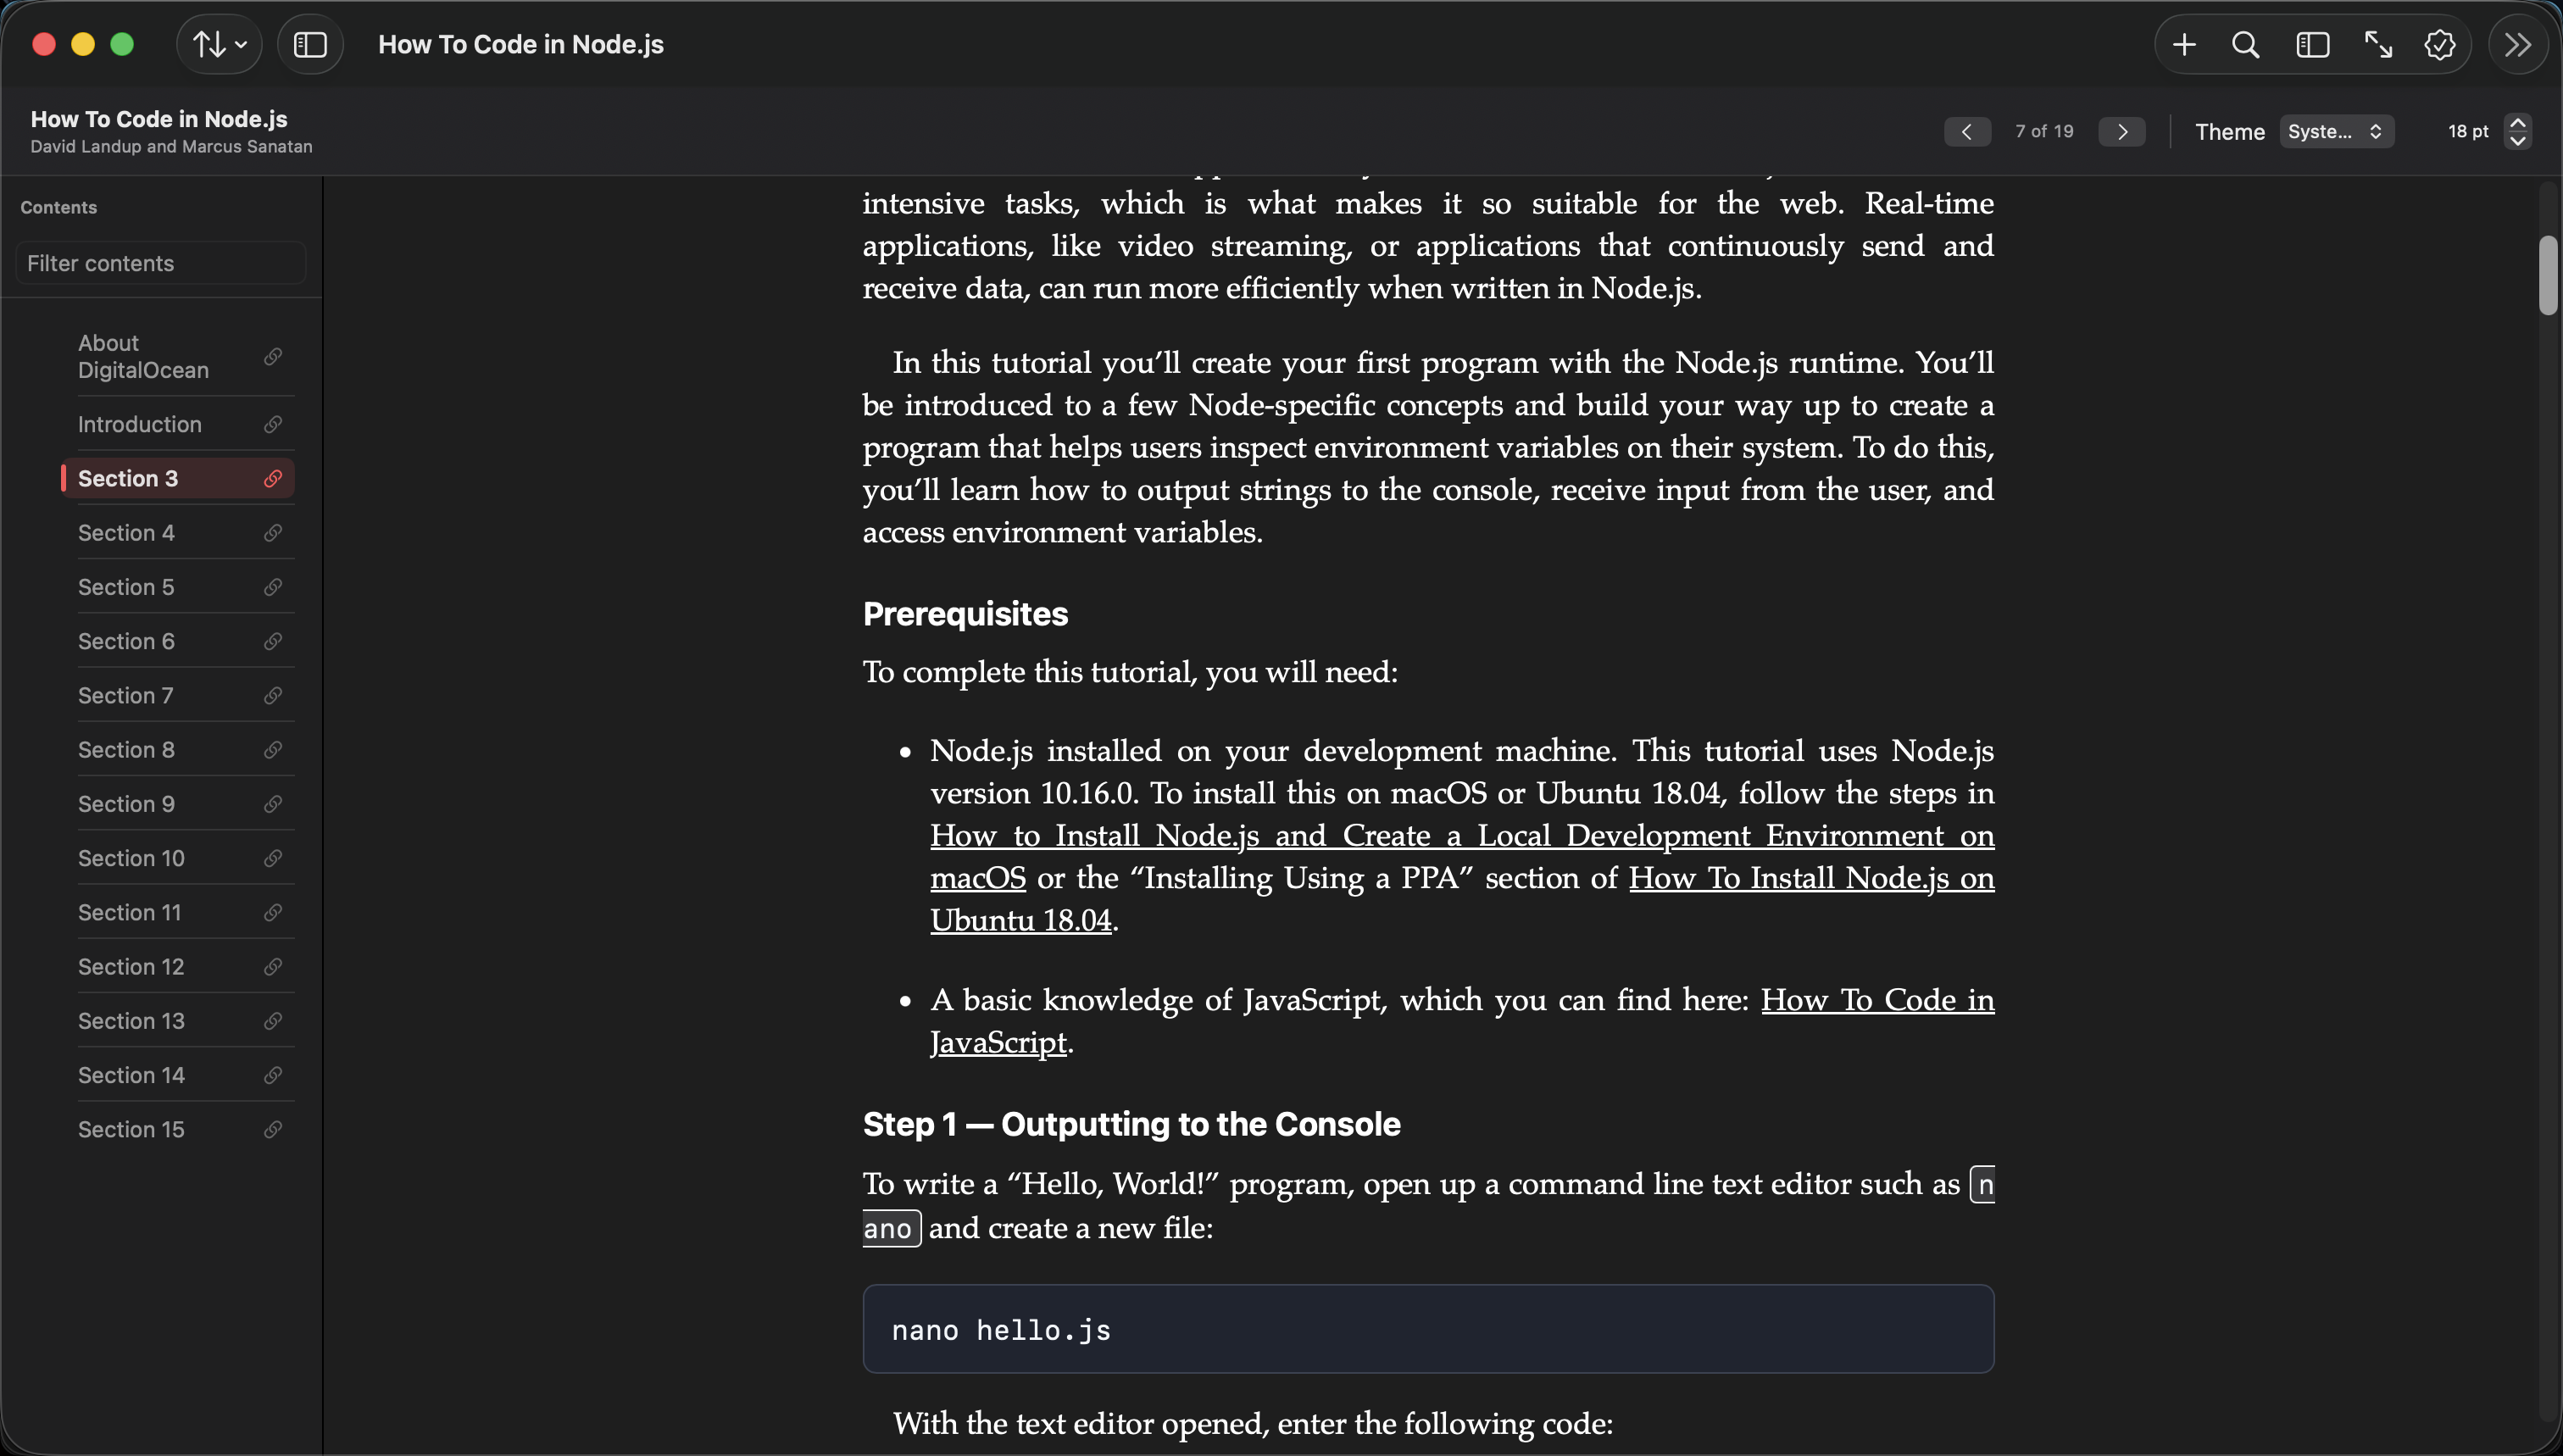Copy link icon for Section 10

tap(272, 858)
